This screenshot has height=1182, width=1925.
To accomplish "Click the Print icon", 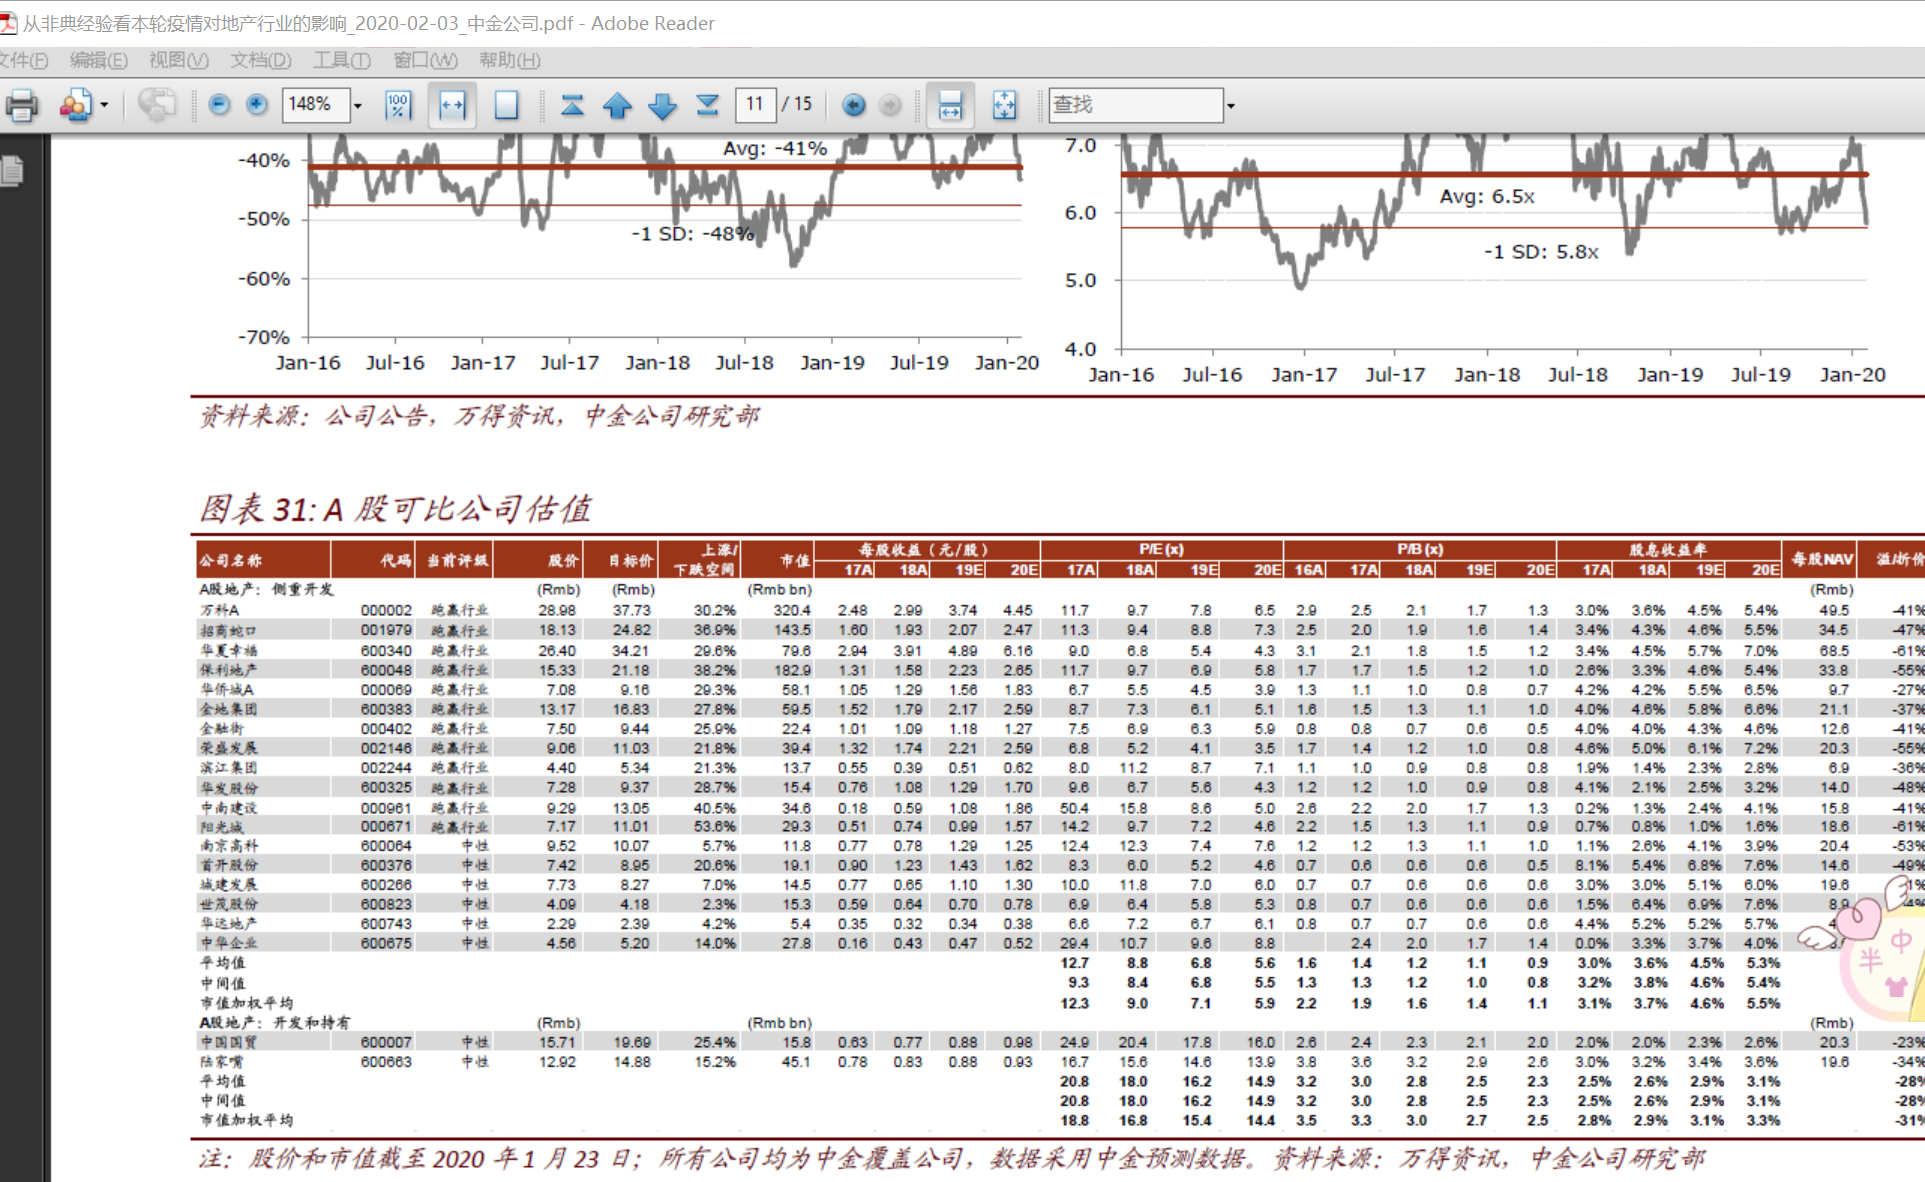I will pyautogui.click(x=21, y=105).
